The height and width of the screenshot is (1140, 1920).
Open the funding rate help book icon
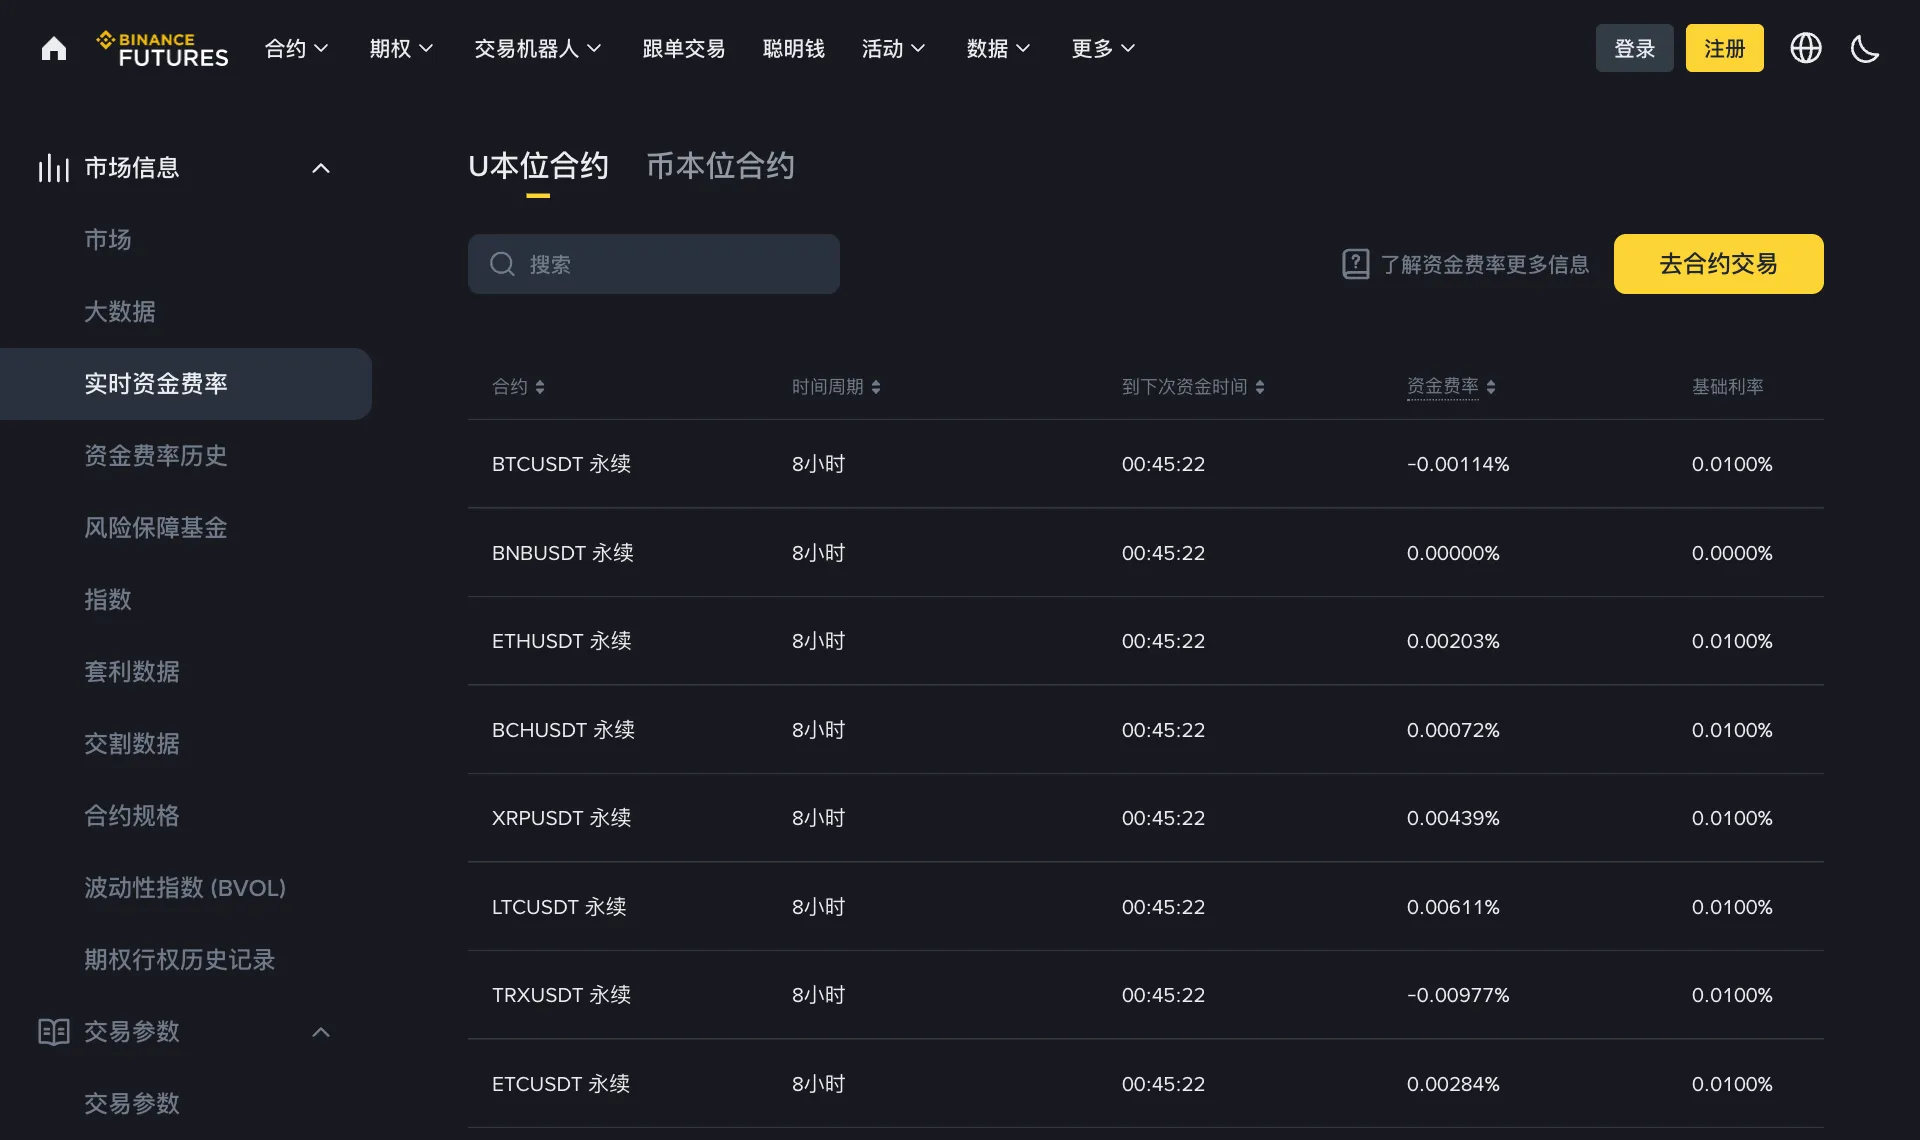click(x=1355, y=264)
